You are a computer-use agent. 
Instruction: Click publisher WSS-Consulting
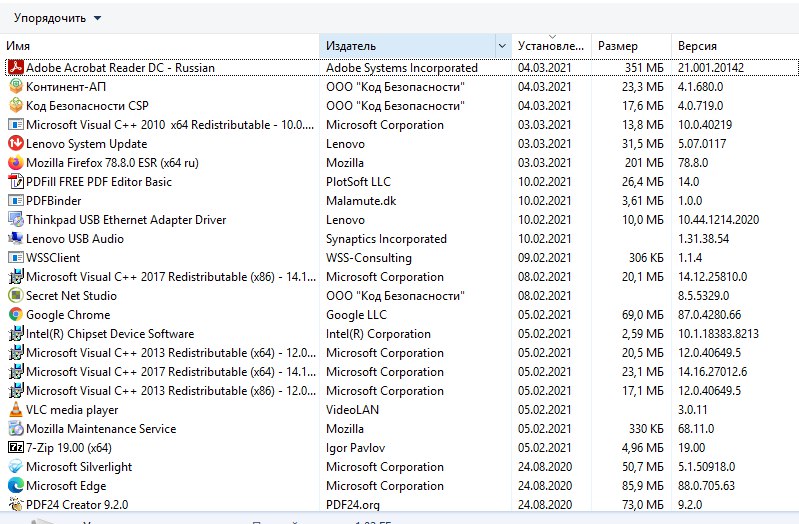[369, 258]
